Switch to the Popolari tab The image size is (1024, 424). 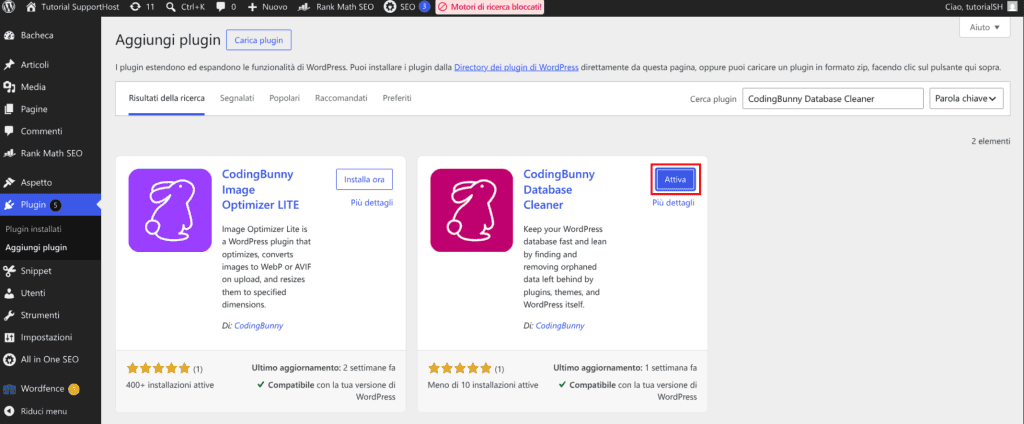[x=285, y=98]
